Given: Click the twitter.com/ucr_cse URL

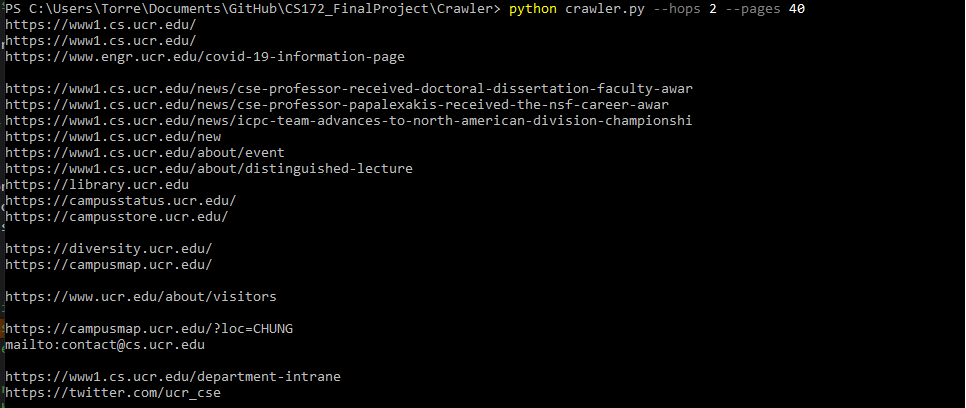Looking at the screenshot, I should point(113,393).
